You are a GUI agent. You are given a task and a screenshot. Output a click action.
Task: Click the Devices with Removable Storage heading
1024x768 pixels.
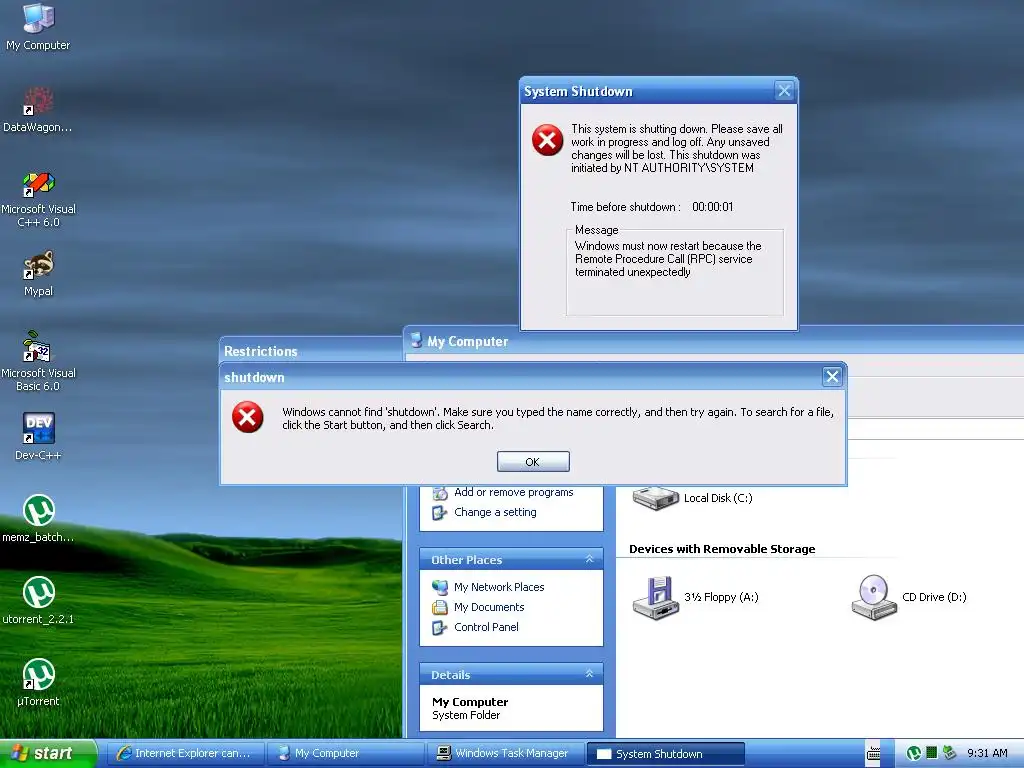click(x=722, y=549)
